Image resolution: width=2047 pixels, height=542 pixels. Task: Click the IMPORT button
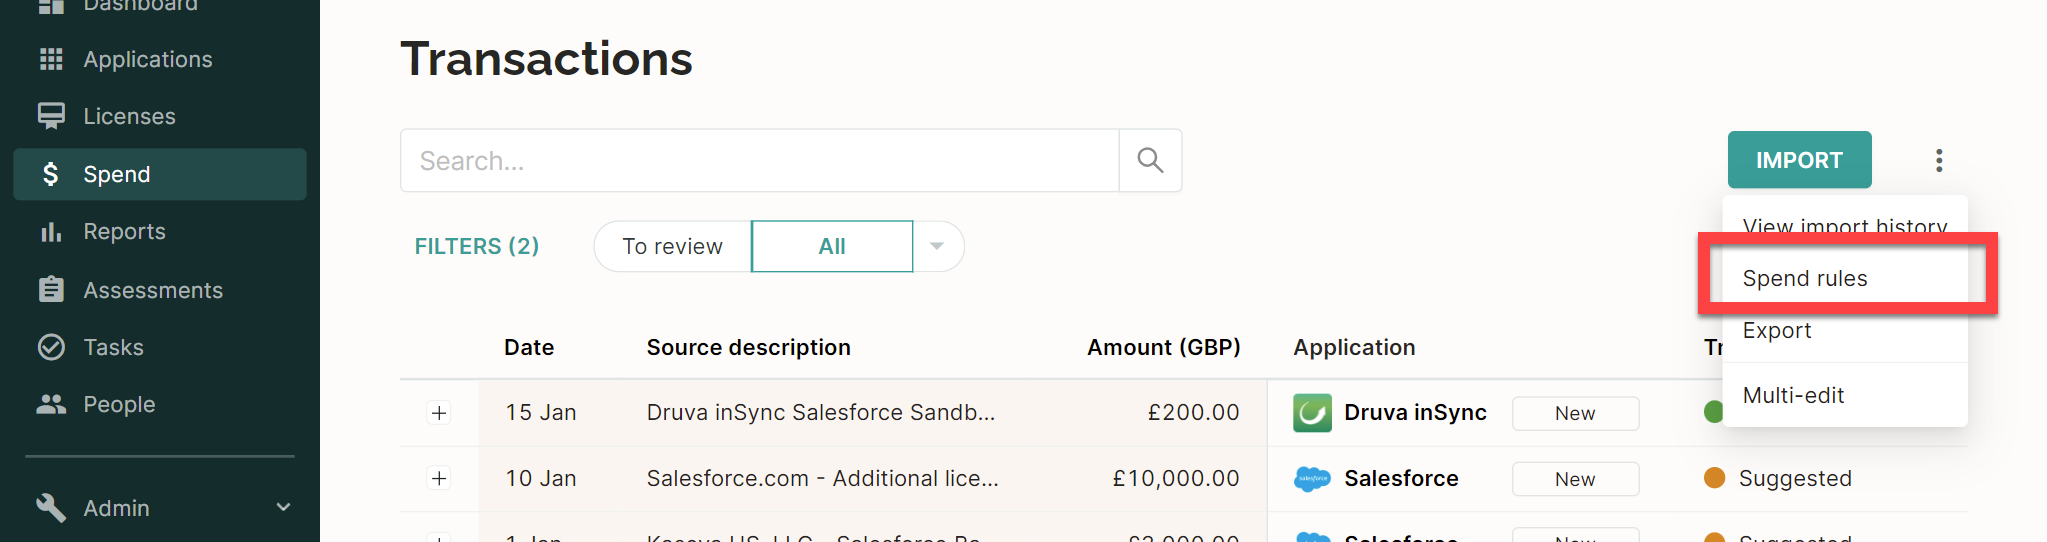[x=1799, y=160]
